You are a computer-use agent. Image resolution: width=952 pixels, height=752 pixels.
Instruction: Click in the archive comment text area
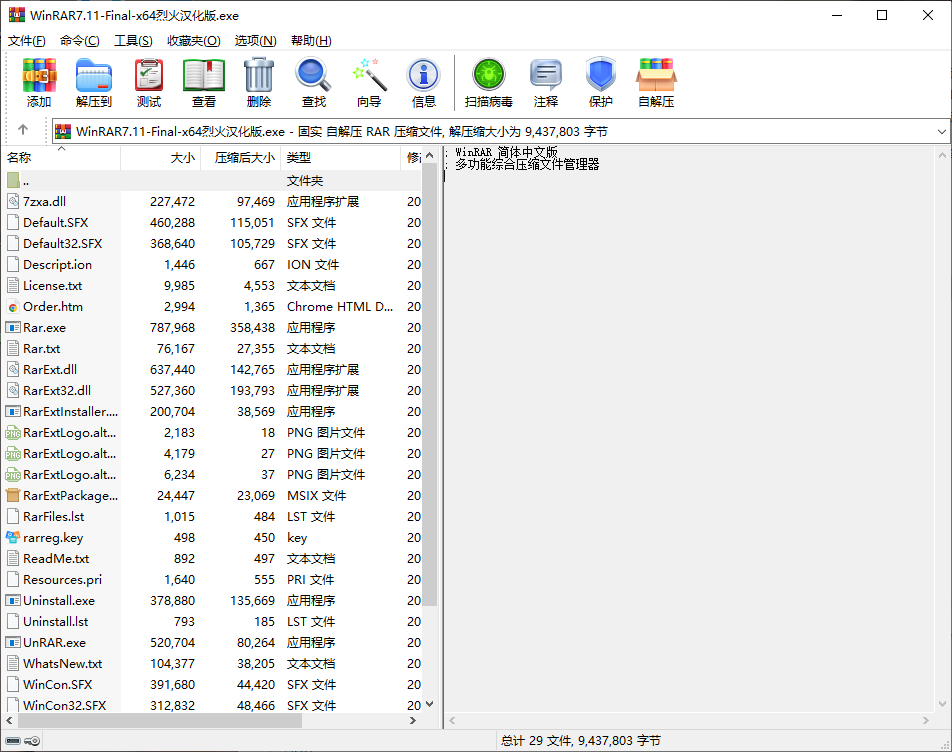[688, 428]
